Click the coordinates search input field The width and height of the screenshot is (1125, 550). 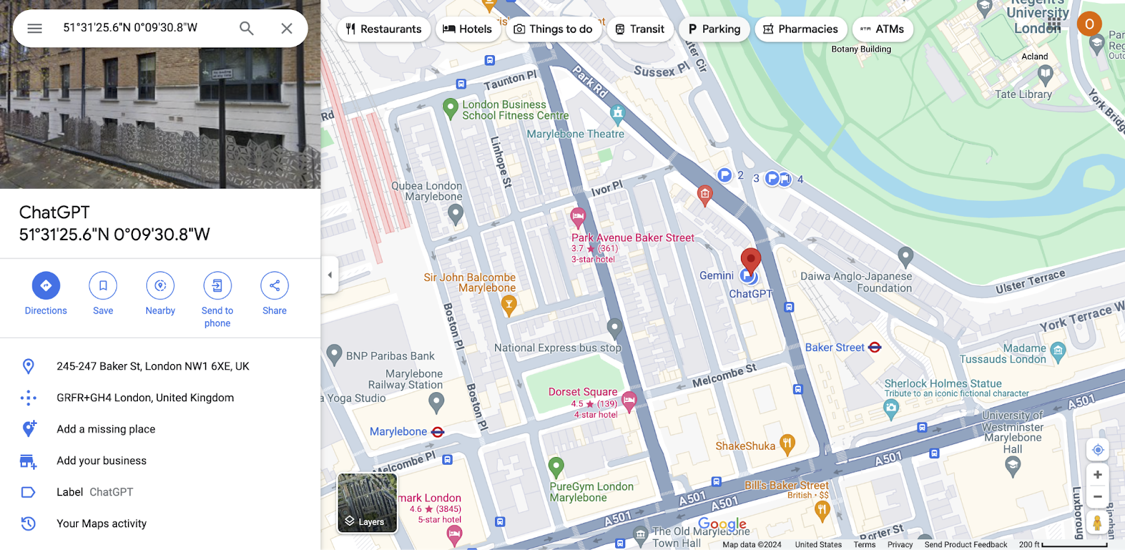tap(143, 29)
